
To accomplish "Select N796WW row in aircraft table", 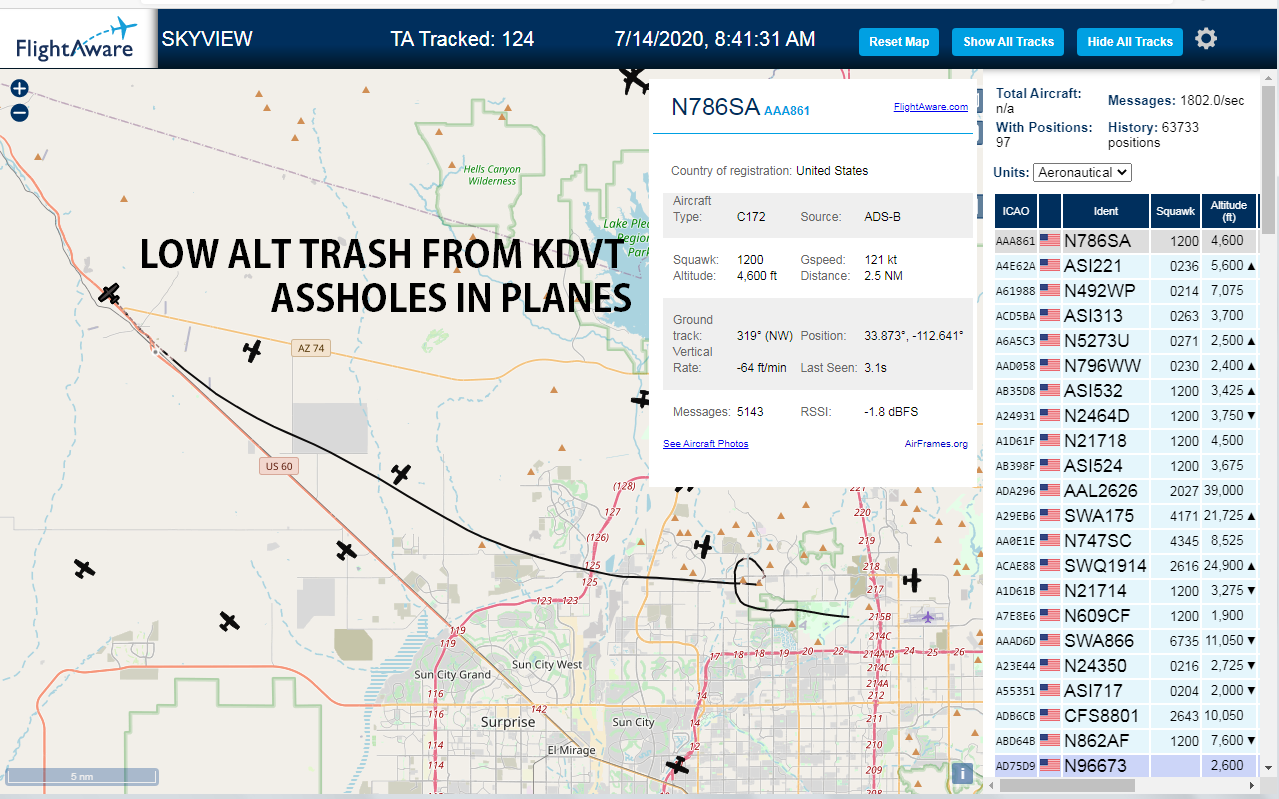I will click(1126, 366).
